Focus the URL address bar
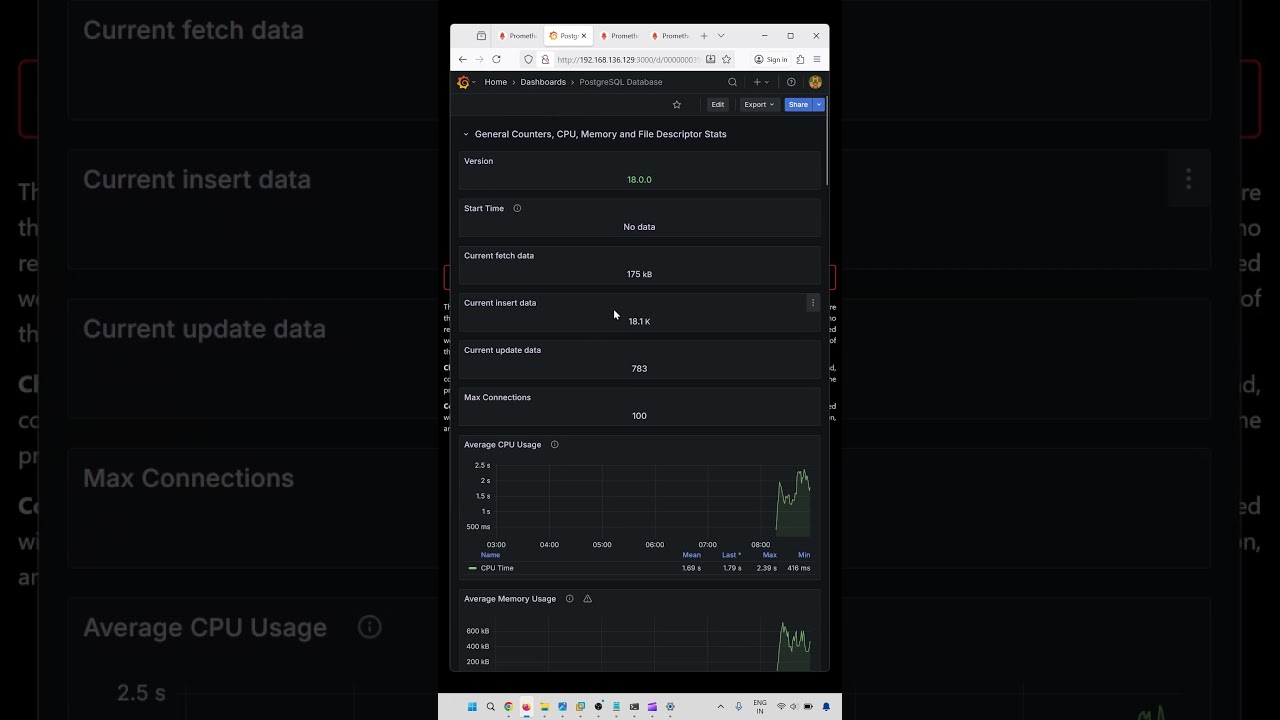This screenshot has height=720, width=1280. pos(629,59)
